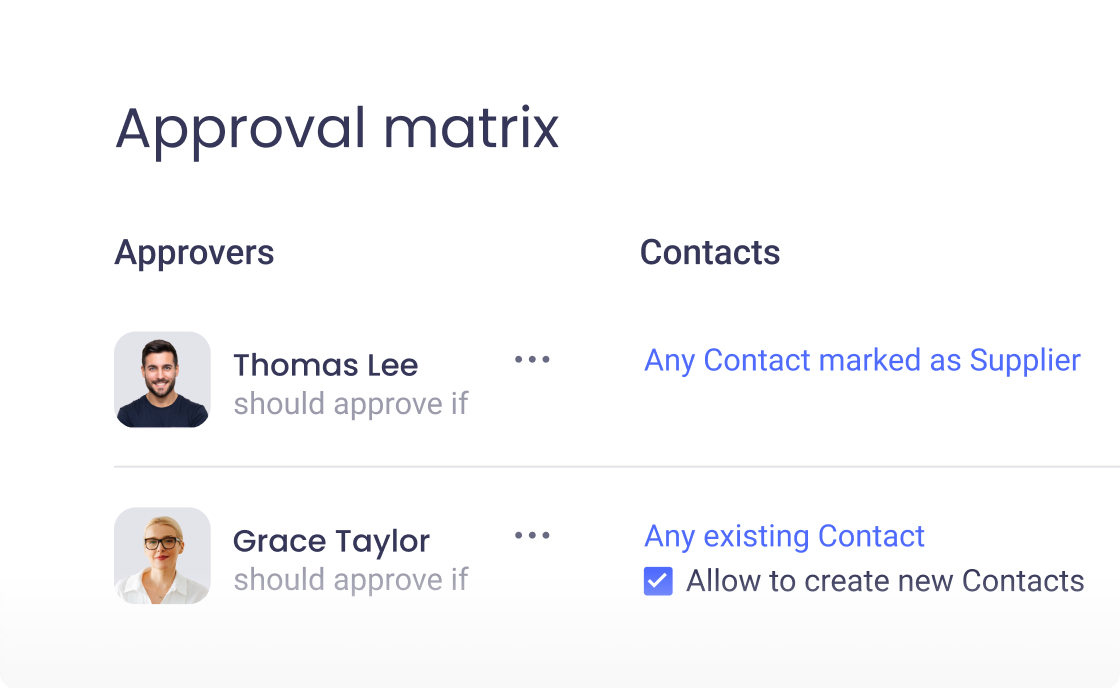Click the Any existing Contact link
The image size is (1120, 689).
pyautogui.click(x=784, y=536)
